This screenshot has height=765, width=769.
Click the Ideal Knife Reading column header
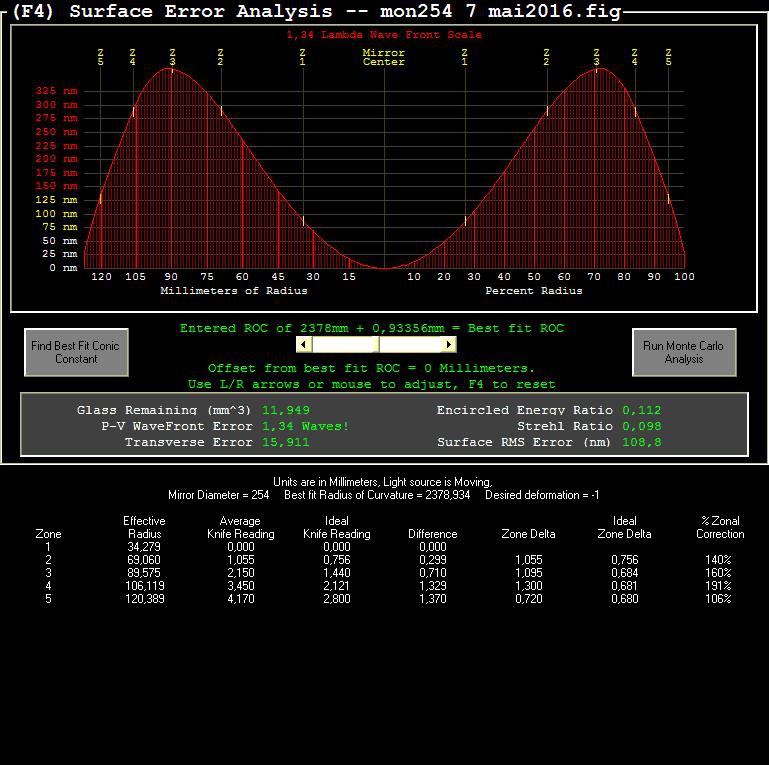tap(336, 527)
